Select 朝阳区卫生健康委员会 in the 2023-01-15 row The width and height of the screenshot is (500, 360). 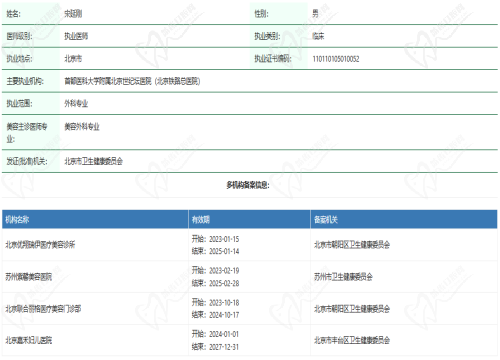(x=352, y=245)
